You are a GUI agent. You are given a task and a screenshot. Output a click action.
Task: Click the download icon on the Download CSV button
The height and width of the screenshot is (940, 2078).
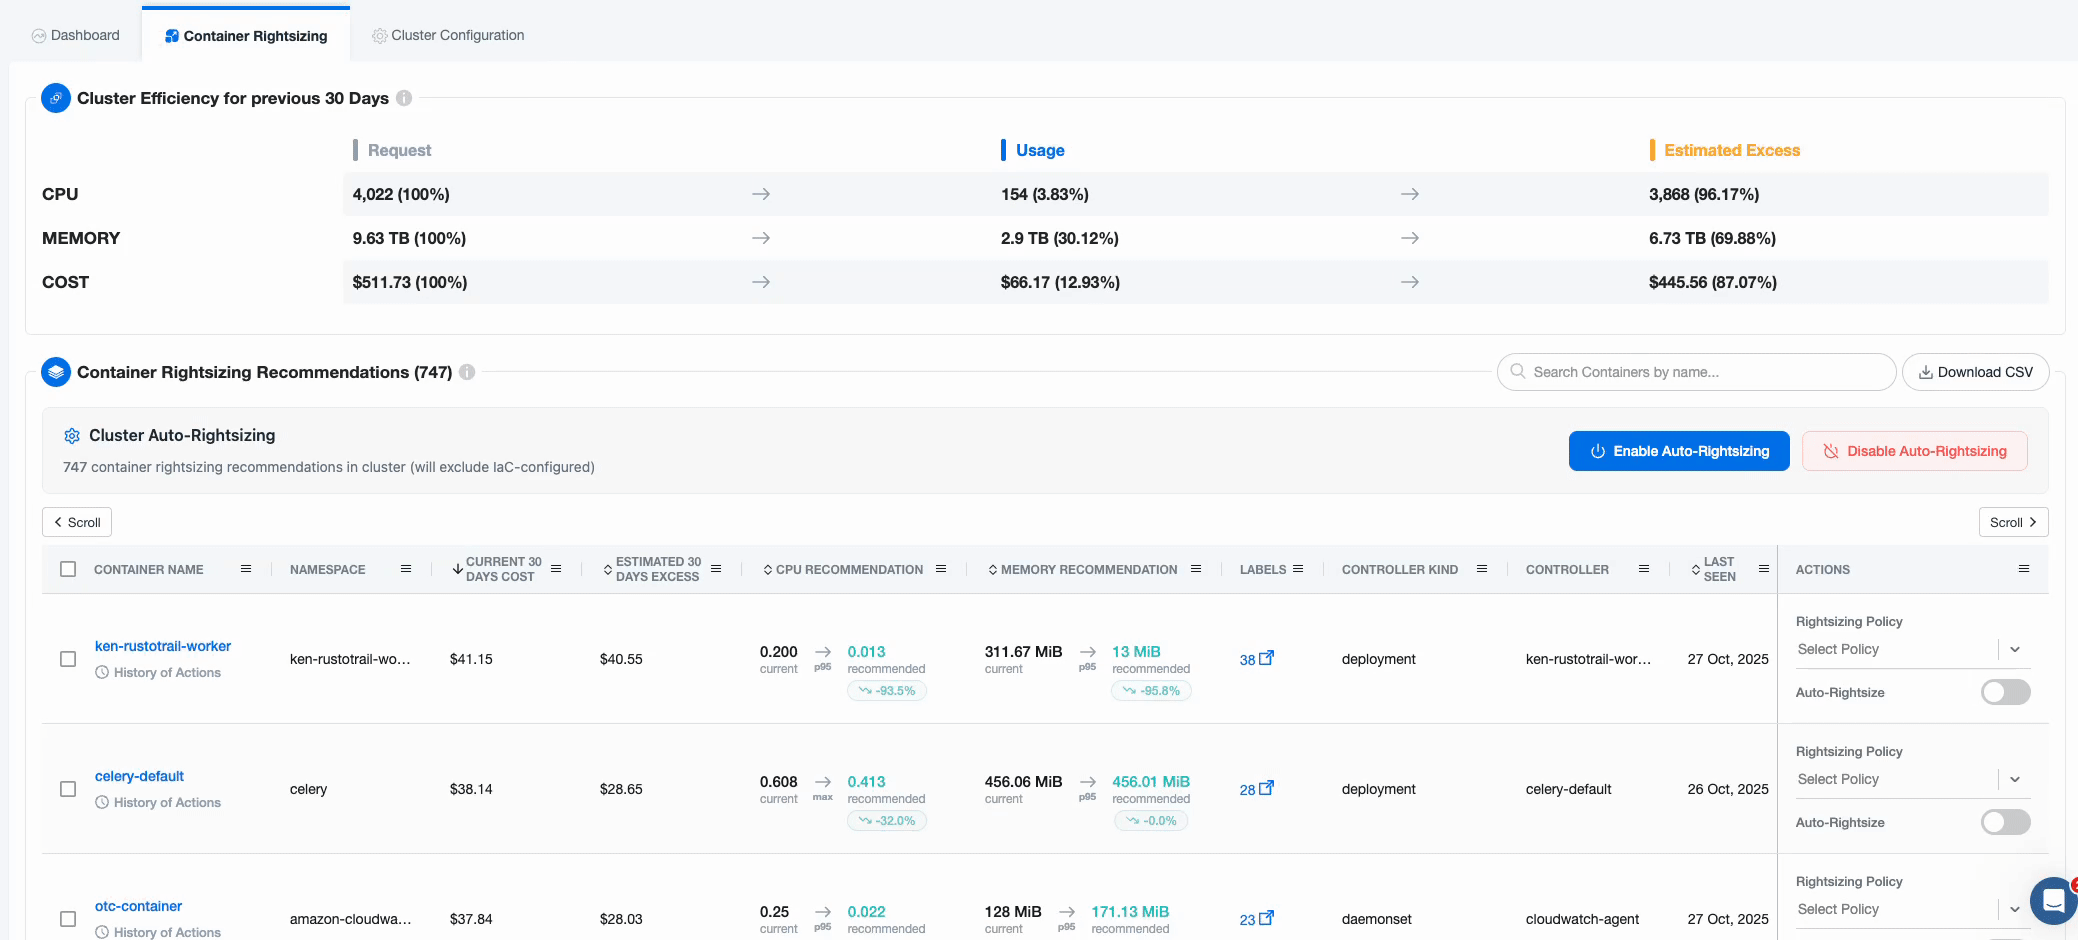point(1925,371)
